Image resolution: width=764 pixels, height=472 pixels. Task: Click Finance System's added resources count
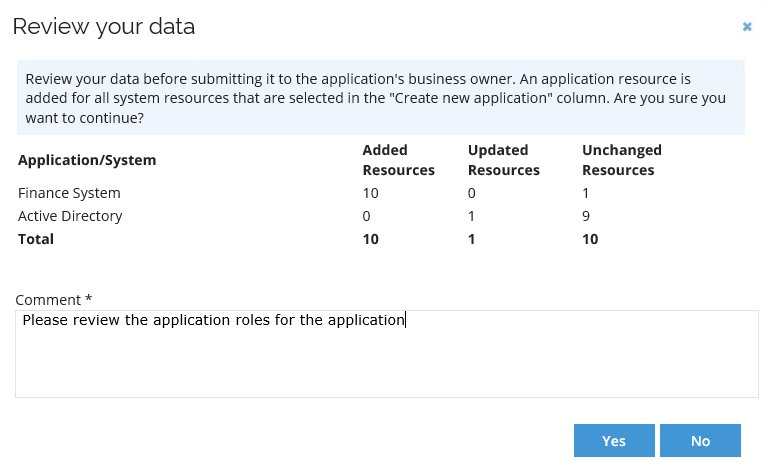coord(370,193)
